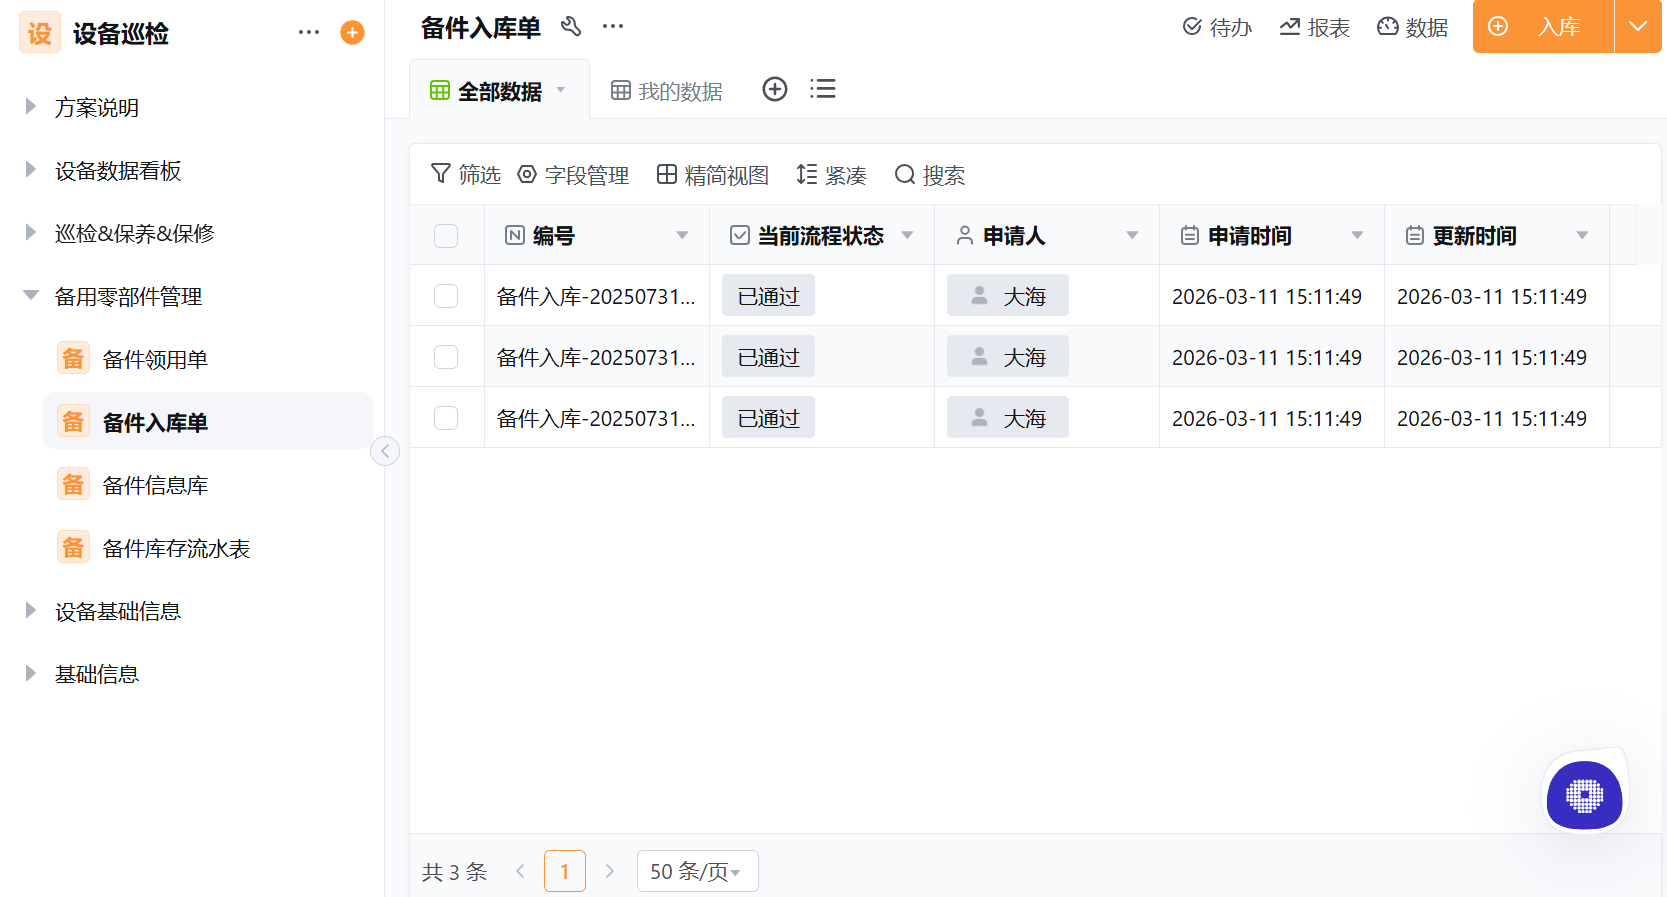
Task: Expand the 基础信息 tree node
Action: pos(31,673)
